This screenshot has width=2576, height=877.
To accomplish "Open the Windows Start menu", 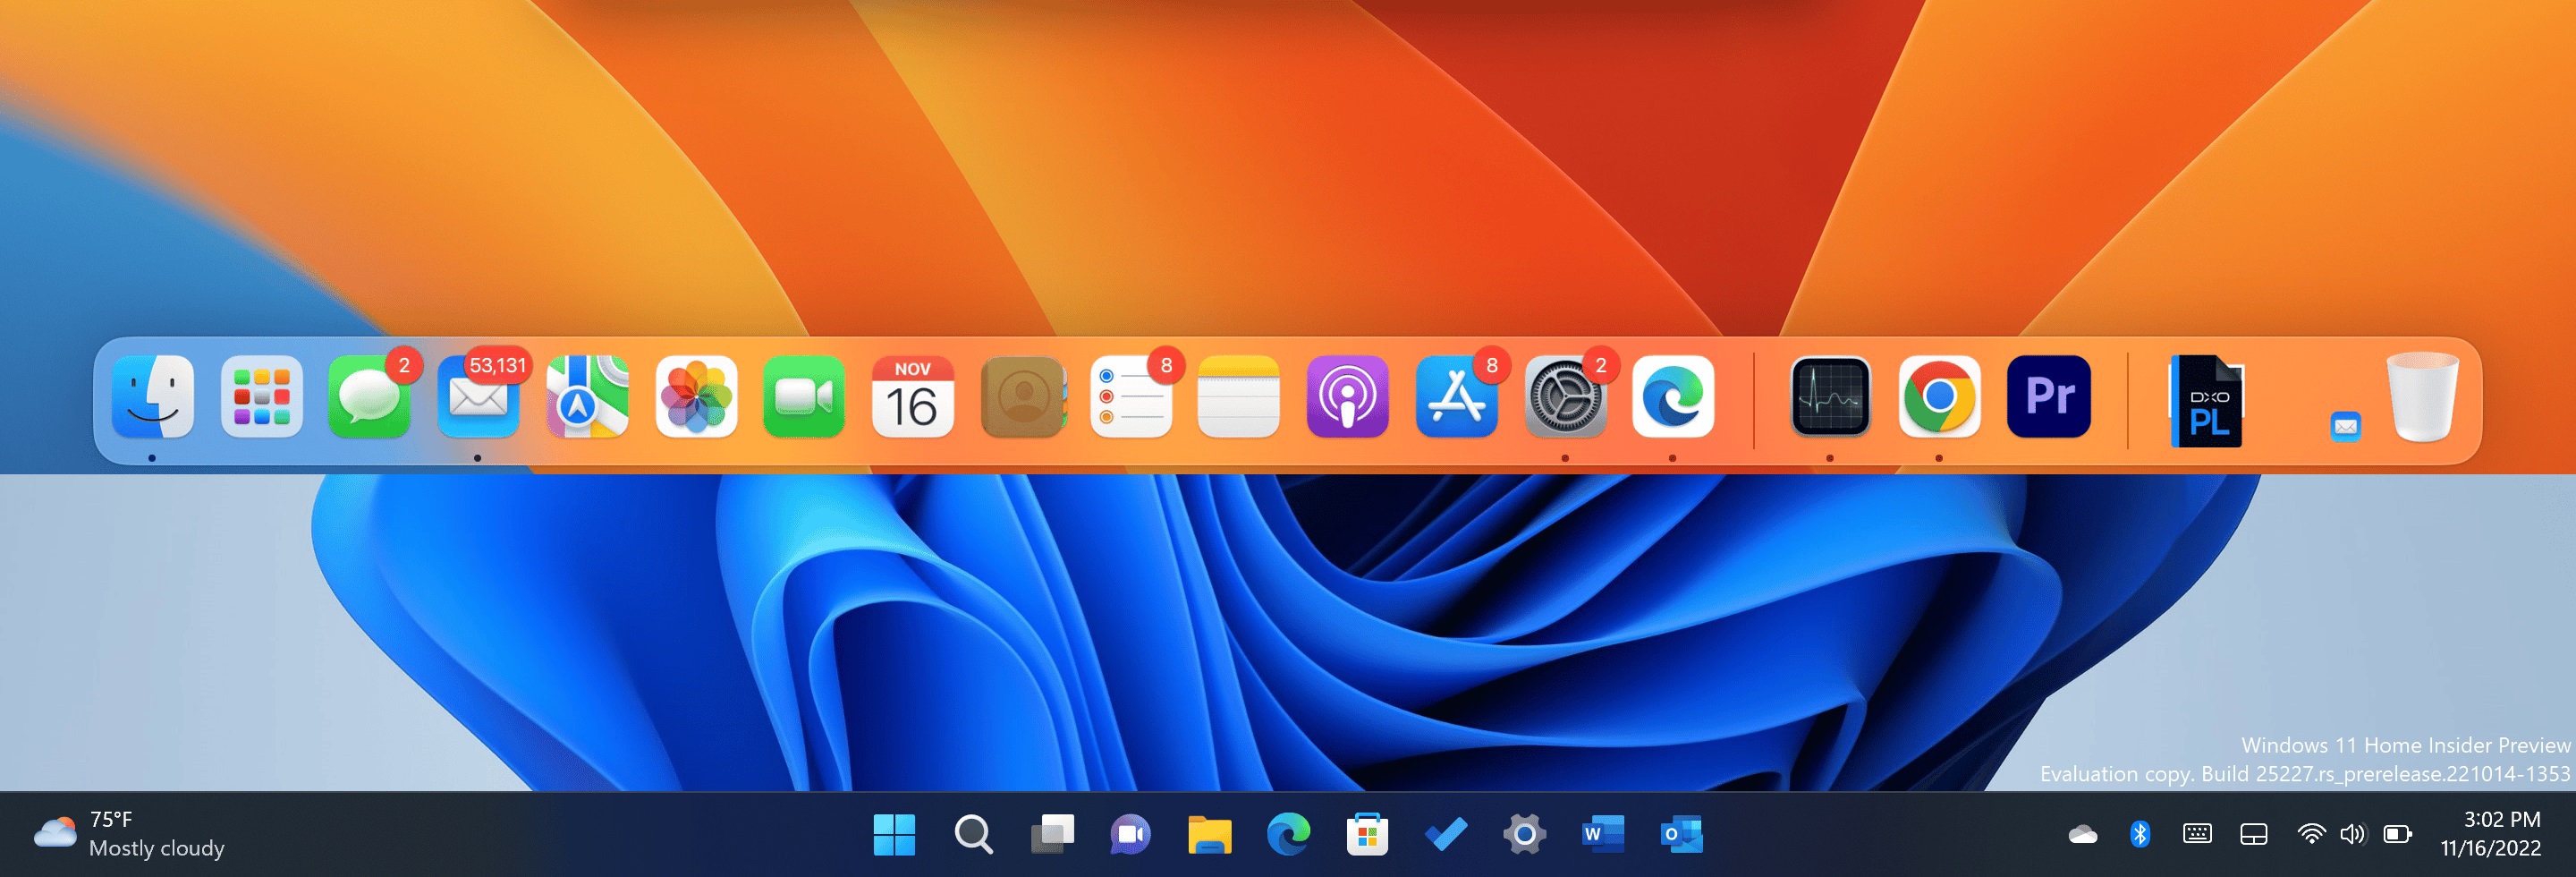I will pyautogui.click(x=894, y=835).
